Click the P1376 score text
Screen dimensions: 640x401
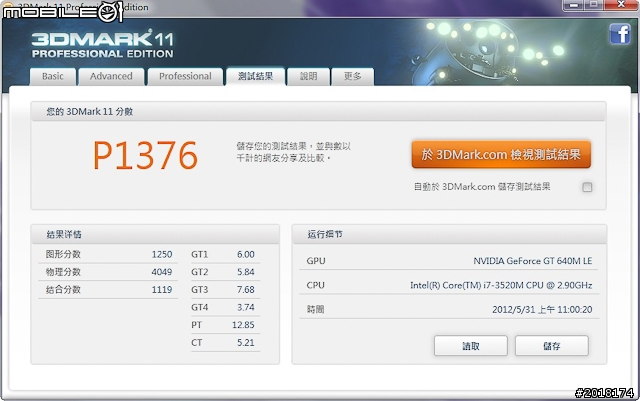pyautogui.click(x=145, y=156)
